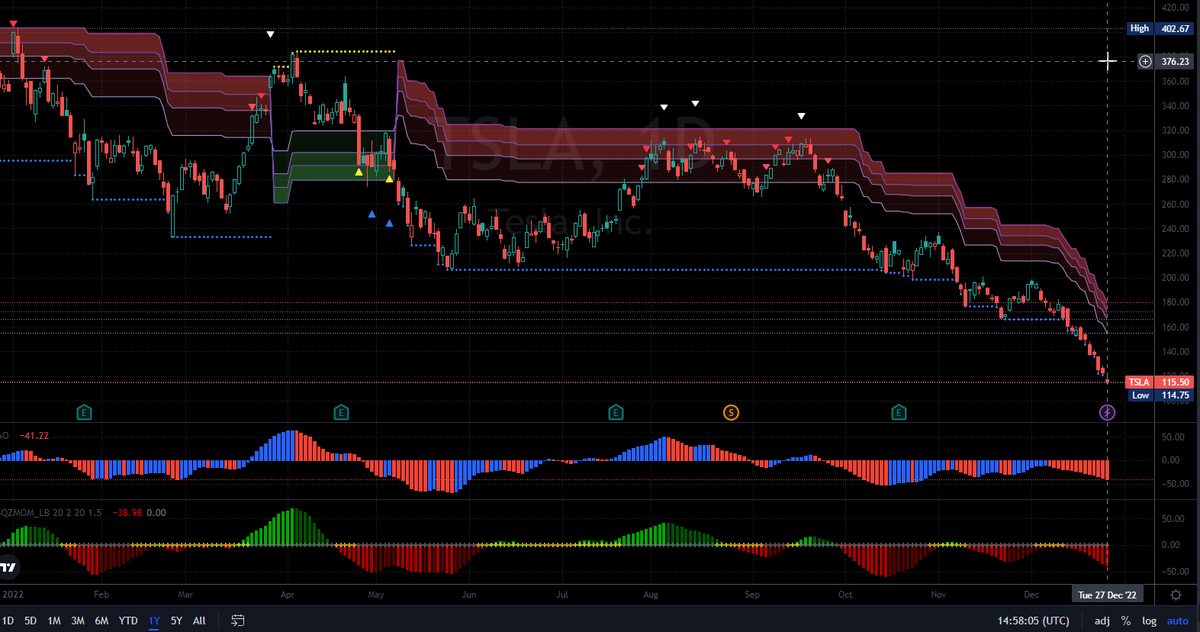
Task: Click the 376.23 crosshair price label
Action: [x=1172, y=61]
